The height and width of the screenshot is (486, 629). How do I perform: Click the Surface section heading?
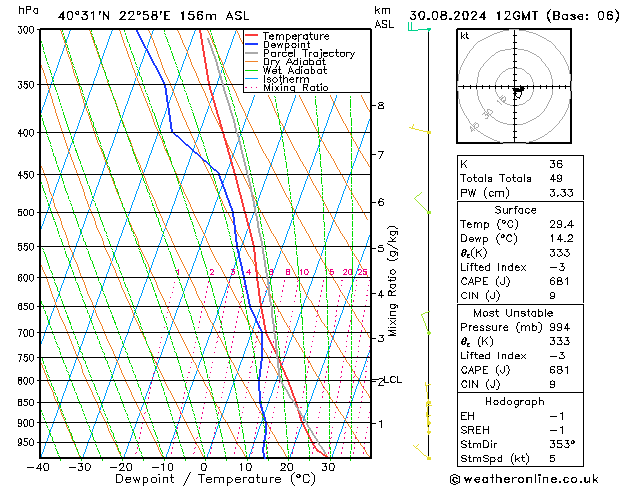tap(515, 210)
